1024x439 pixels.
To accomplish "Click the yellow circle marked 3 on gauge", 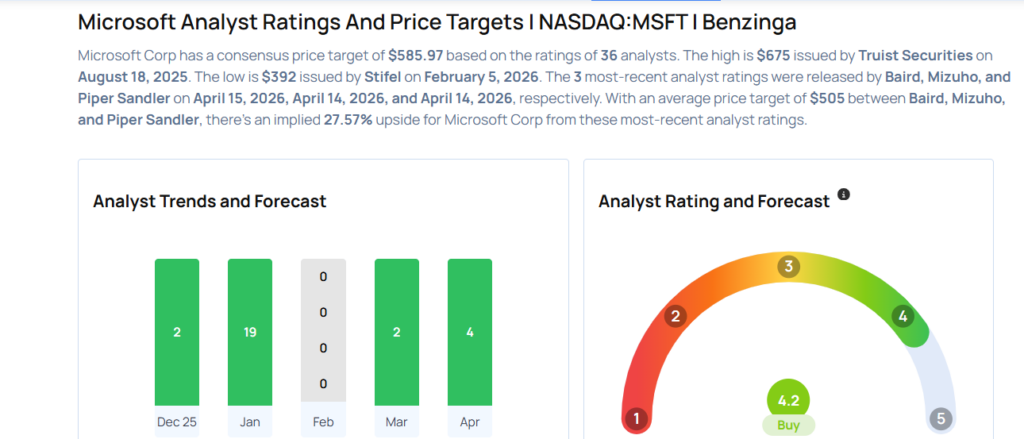I will pos(788,267).
